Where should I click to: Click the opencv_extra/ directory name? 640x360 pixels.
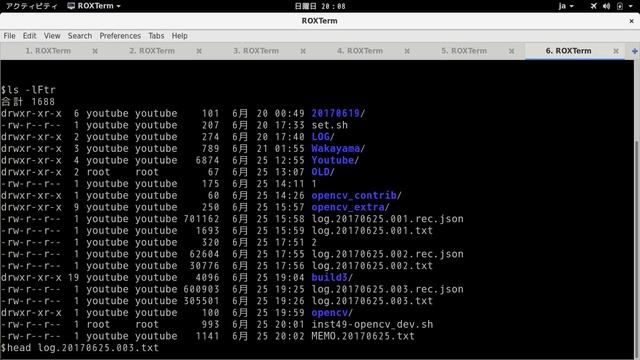coord(350,207)
